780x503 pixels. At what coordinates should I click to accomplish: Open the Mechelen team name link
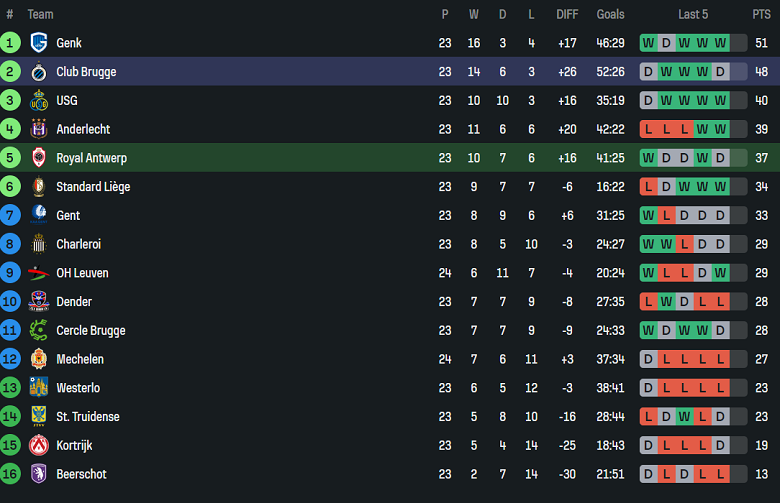[x=80, y=359]
